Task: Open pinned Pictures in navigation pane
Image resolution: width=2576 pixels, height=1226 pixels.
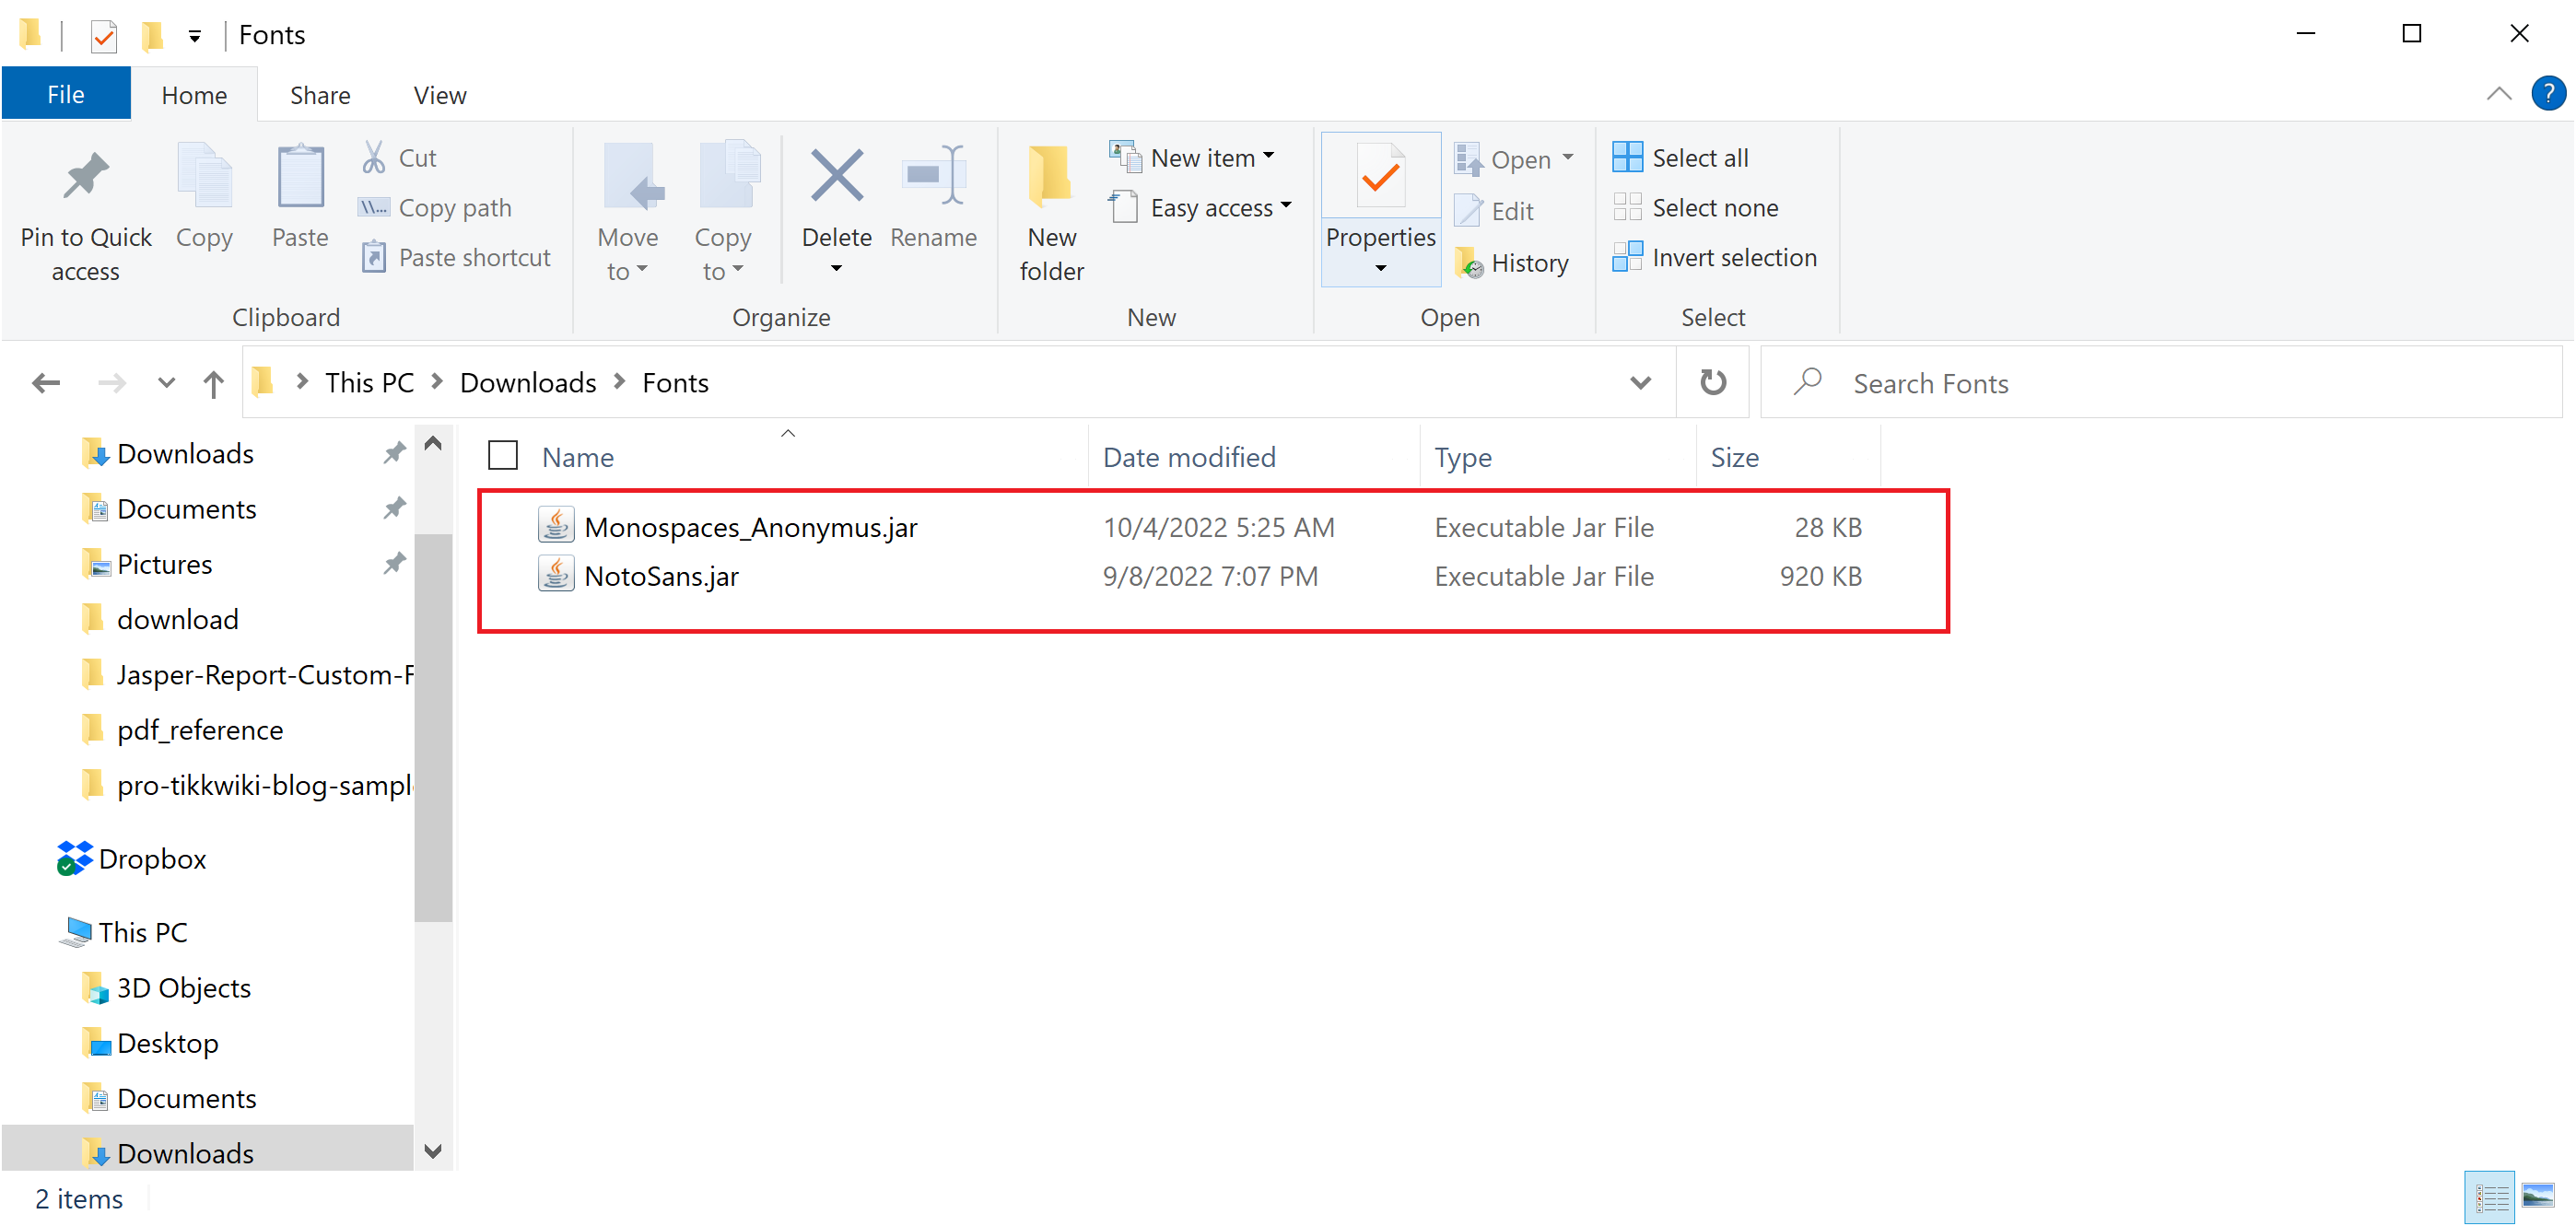Action: pyautogui.click(x=165, y=564)
